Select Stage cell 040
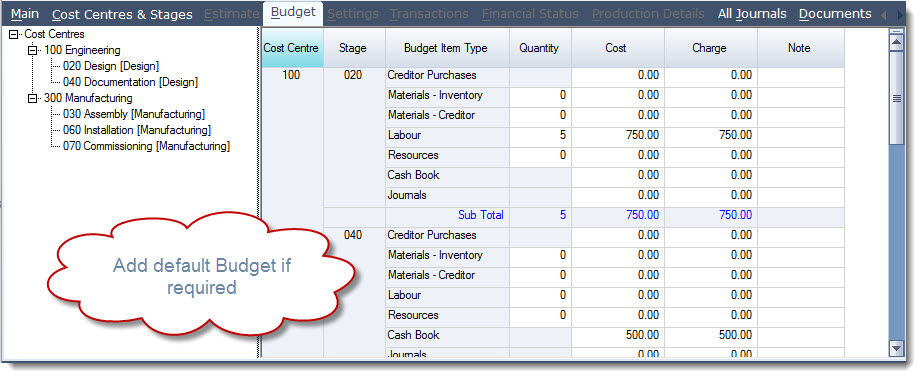921x378 pixels. [353, 235]
